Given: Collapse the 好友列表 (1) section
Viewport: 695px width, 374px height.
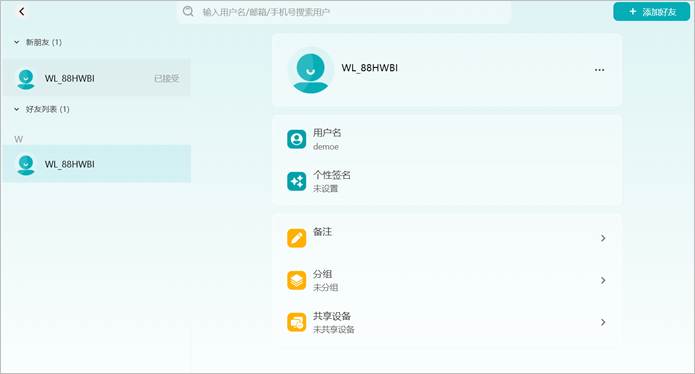Looking at the screenshot, I should [x=17, y=109].
